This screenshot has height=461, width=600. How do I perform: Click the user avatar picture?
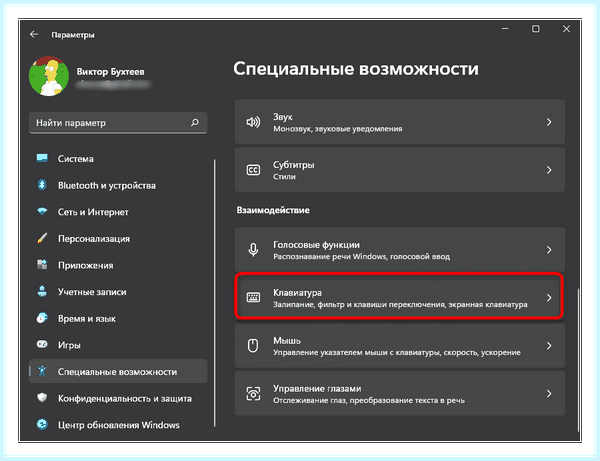tap(49, 76)
